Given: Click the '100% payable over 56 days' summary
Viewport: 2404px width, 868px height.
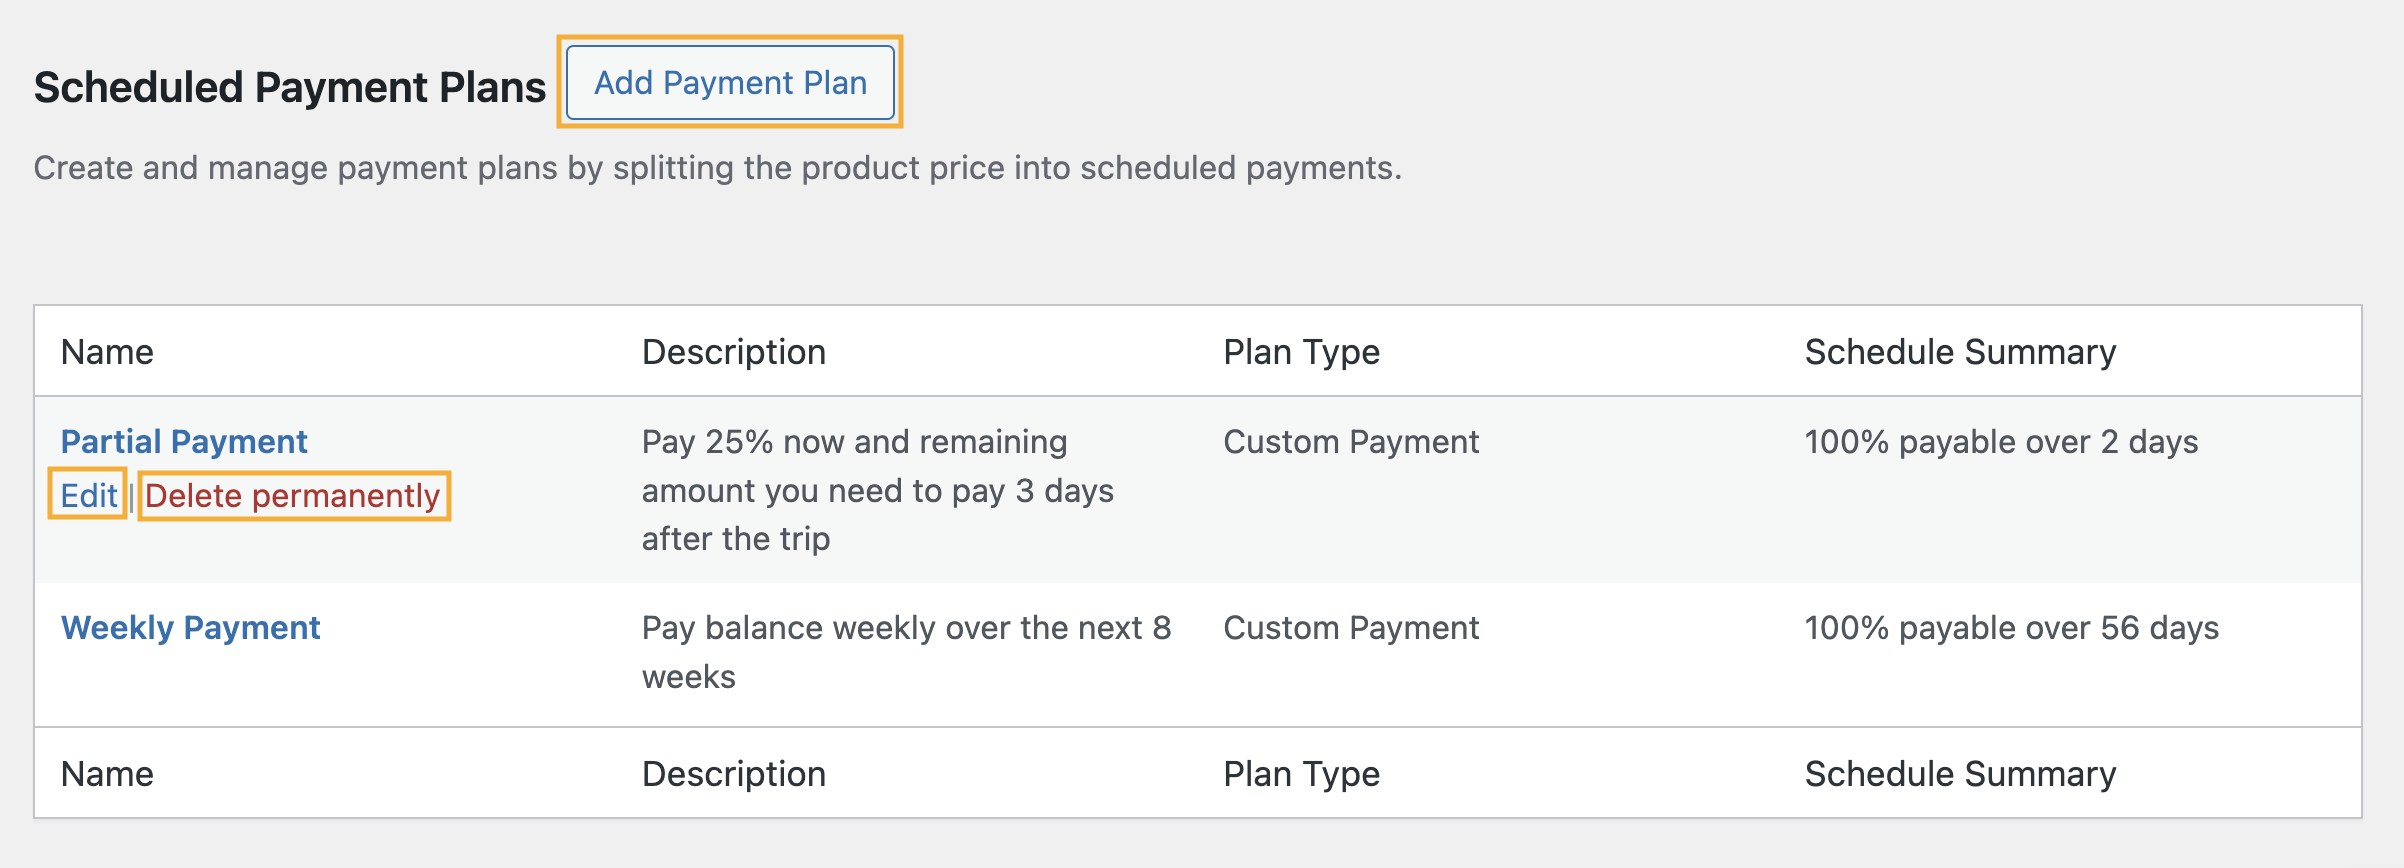Looking at the screenshot, I should point(2011,628).
